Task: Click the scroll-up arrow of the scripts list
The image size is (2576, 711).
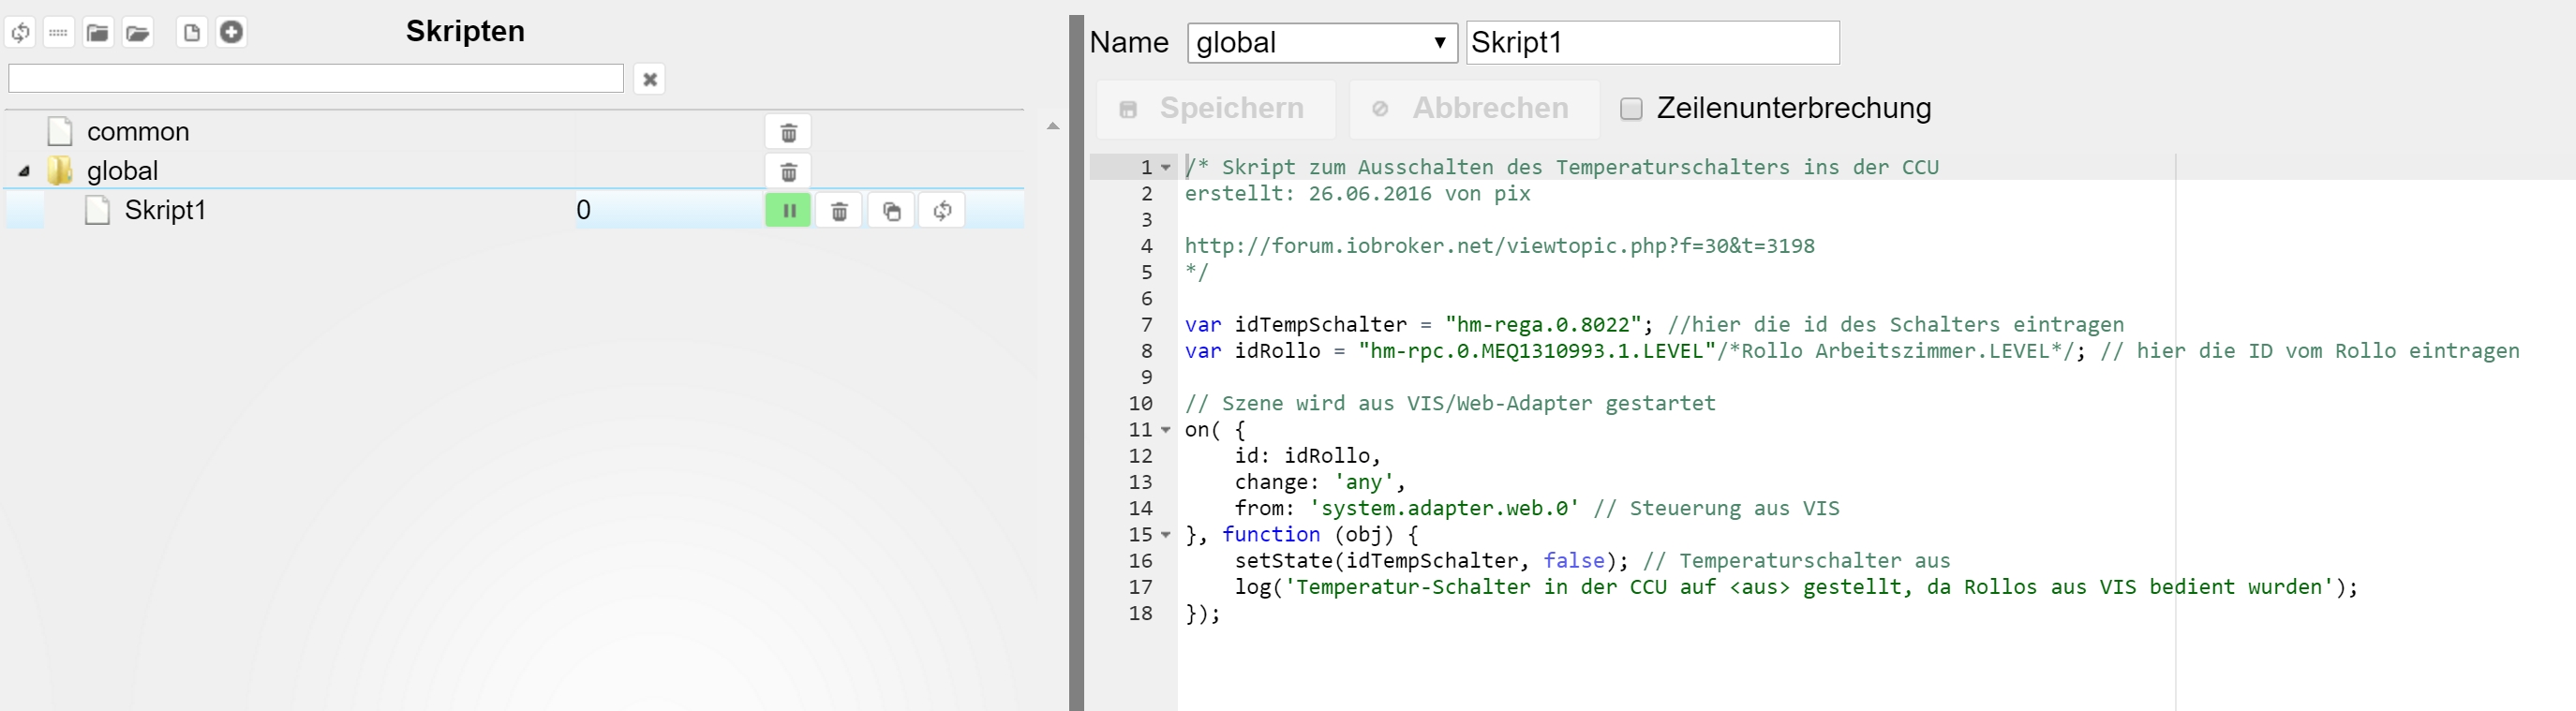Action: [x=1052, y=126]
